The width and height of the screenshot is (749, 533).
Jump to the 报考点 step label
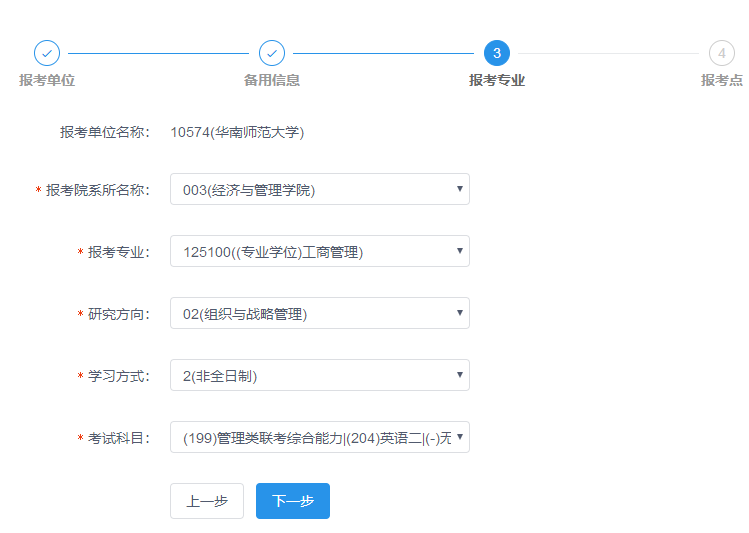click(x=722, y=80)
